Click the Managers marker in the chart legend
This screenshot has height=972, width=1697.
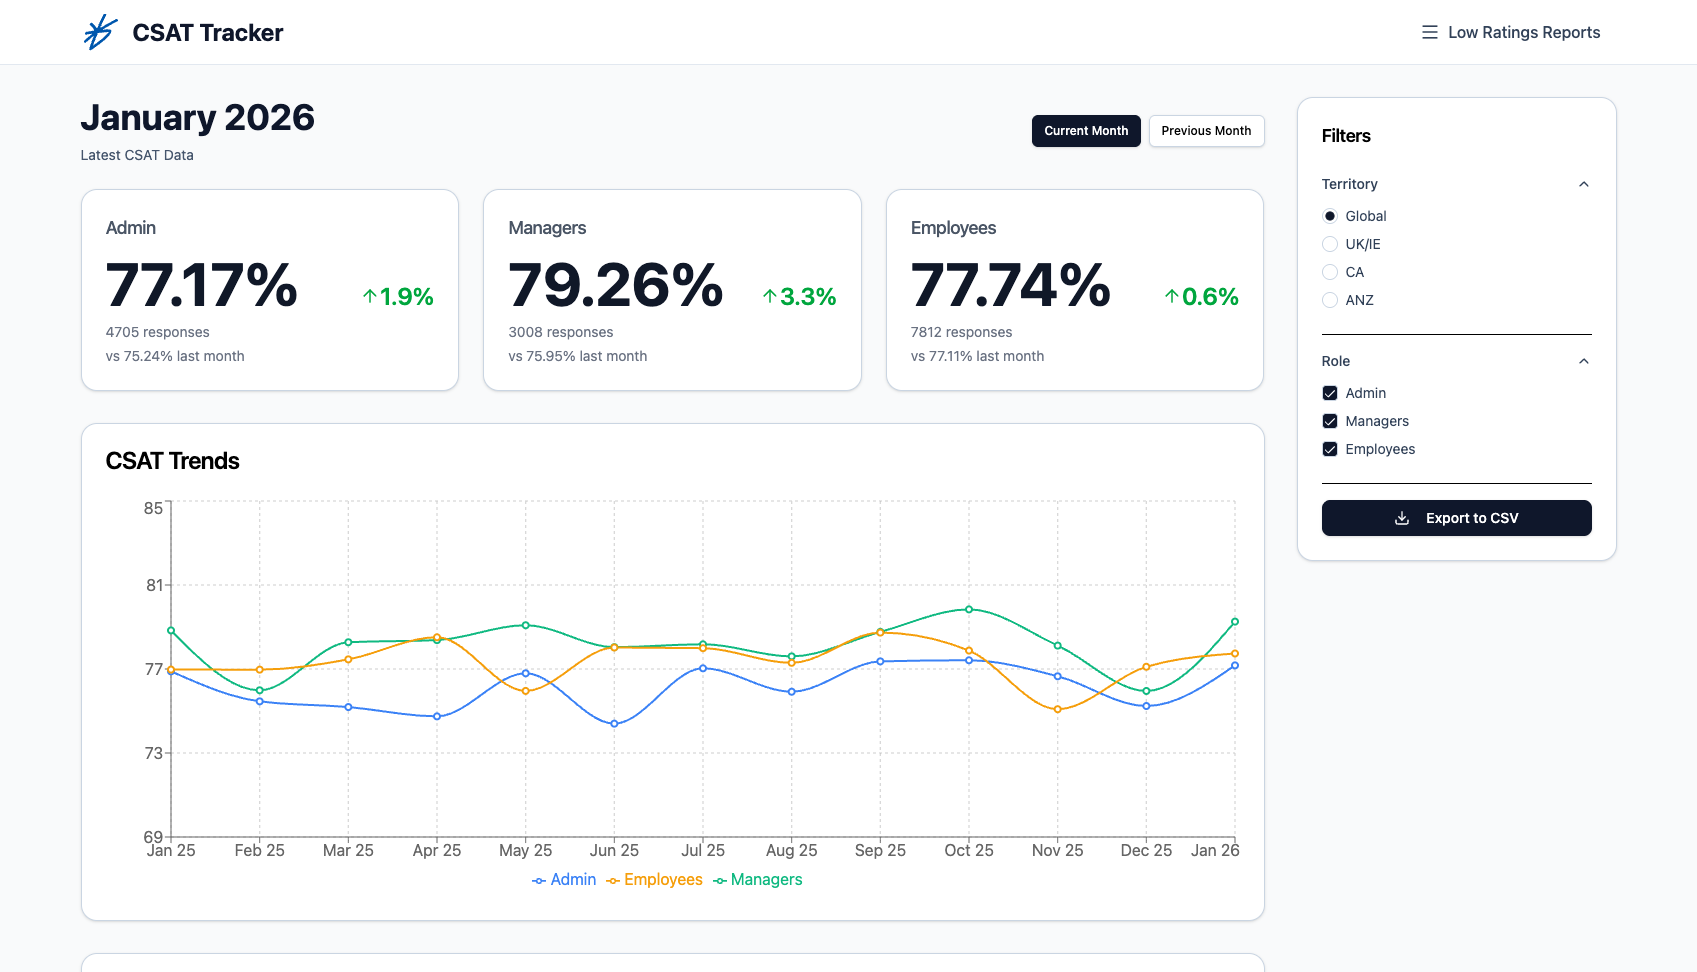coord(719,880)
